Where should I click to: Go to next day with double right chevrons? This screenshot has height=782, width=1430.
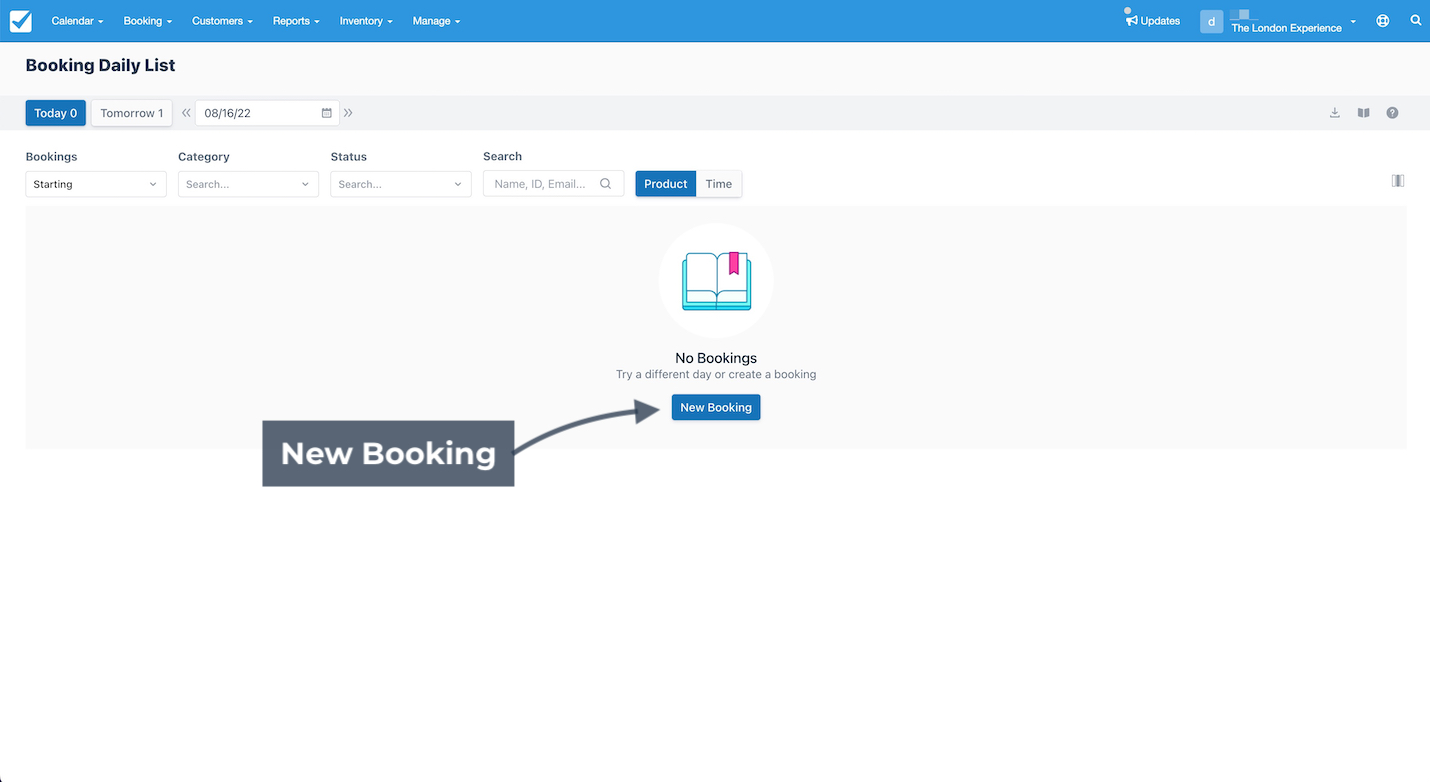[x=348, y=113]
